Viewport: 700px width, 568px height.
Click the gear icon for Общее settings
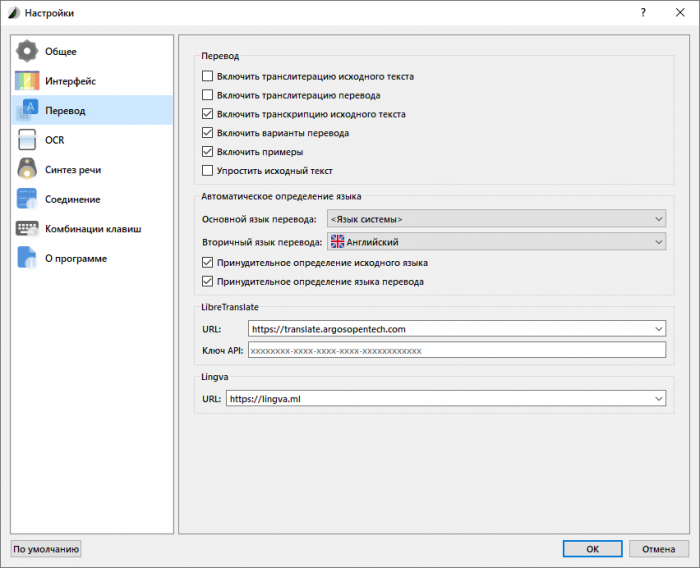pyautogui.click(x=28, y=52)
